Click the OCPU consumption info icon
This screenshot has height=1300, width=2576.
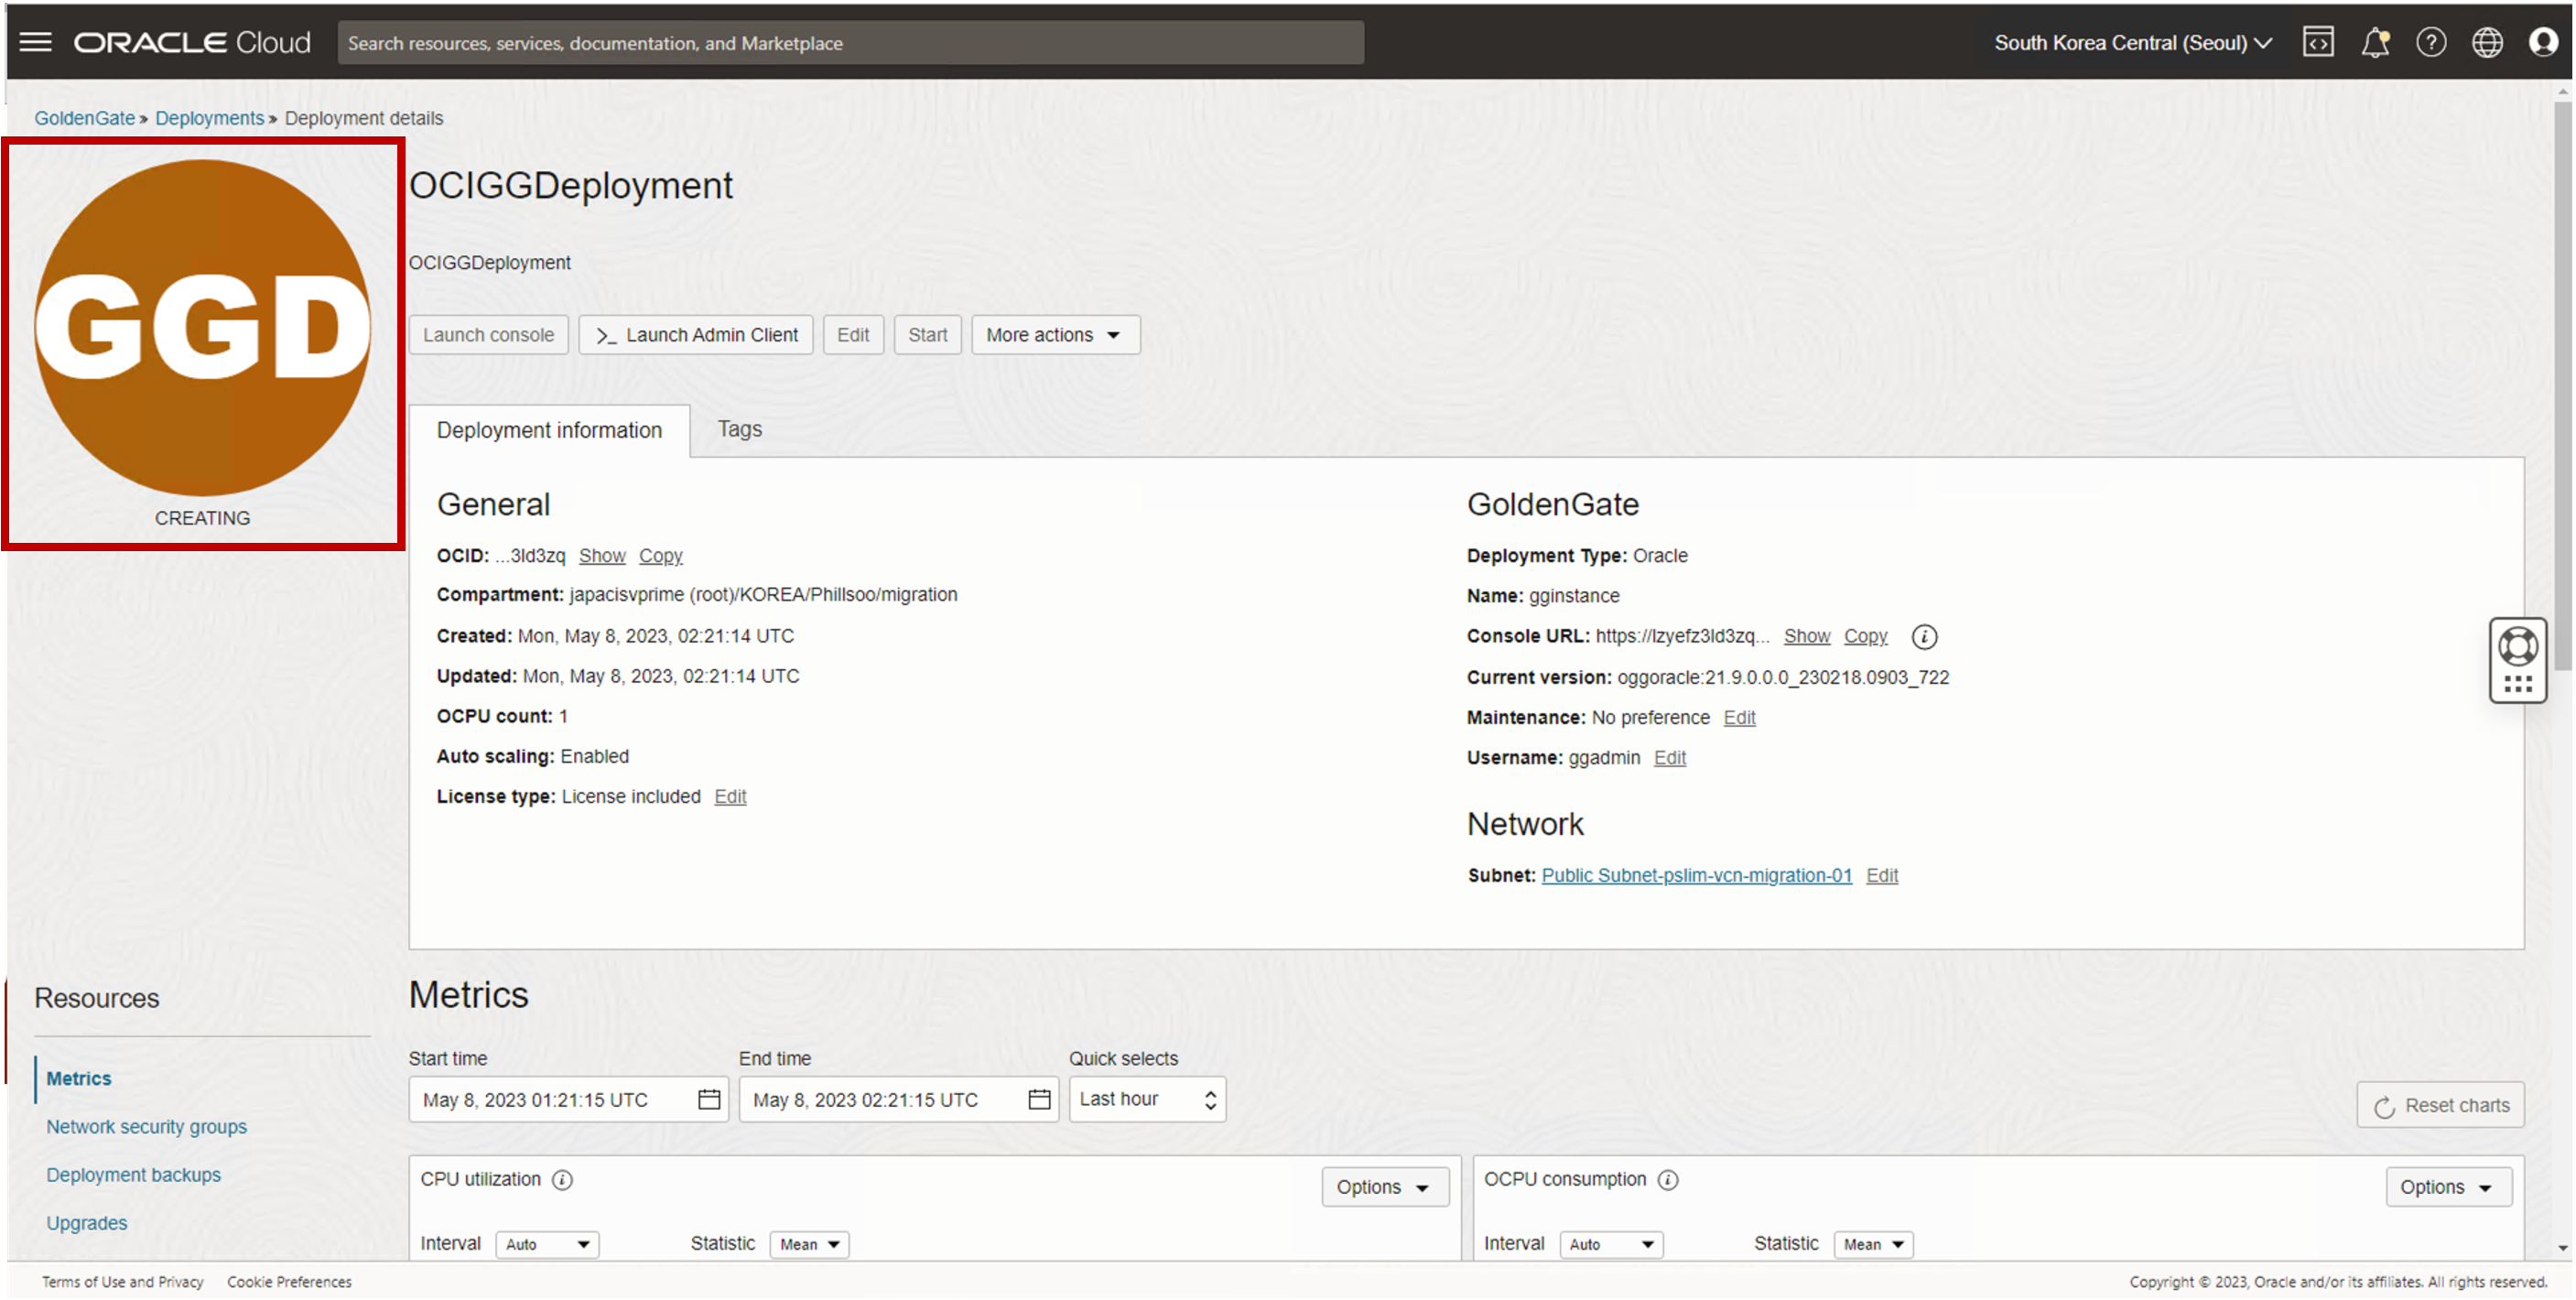tap(1668, 1180)
